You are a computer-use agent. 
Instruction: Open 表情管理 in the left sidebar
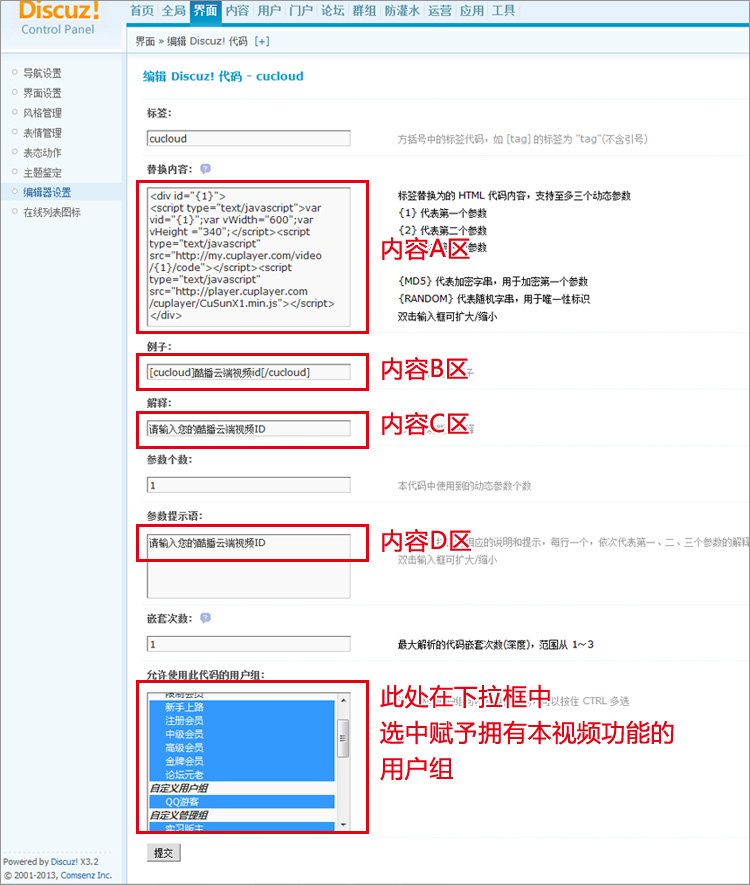point(43,133)
